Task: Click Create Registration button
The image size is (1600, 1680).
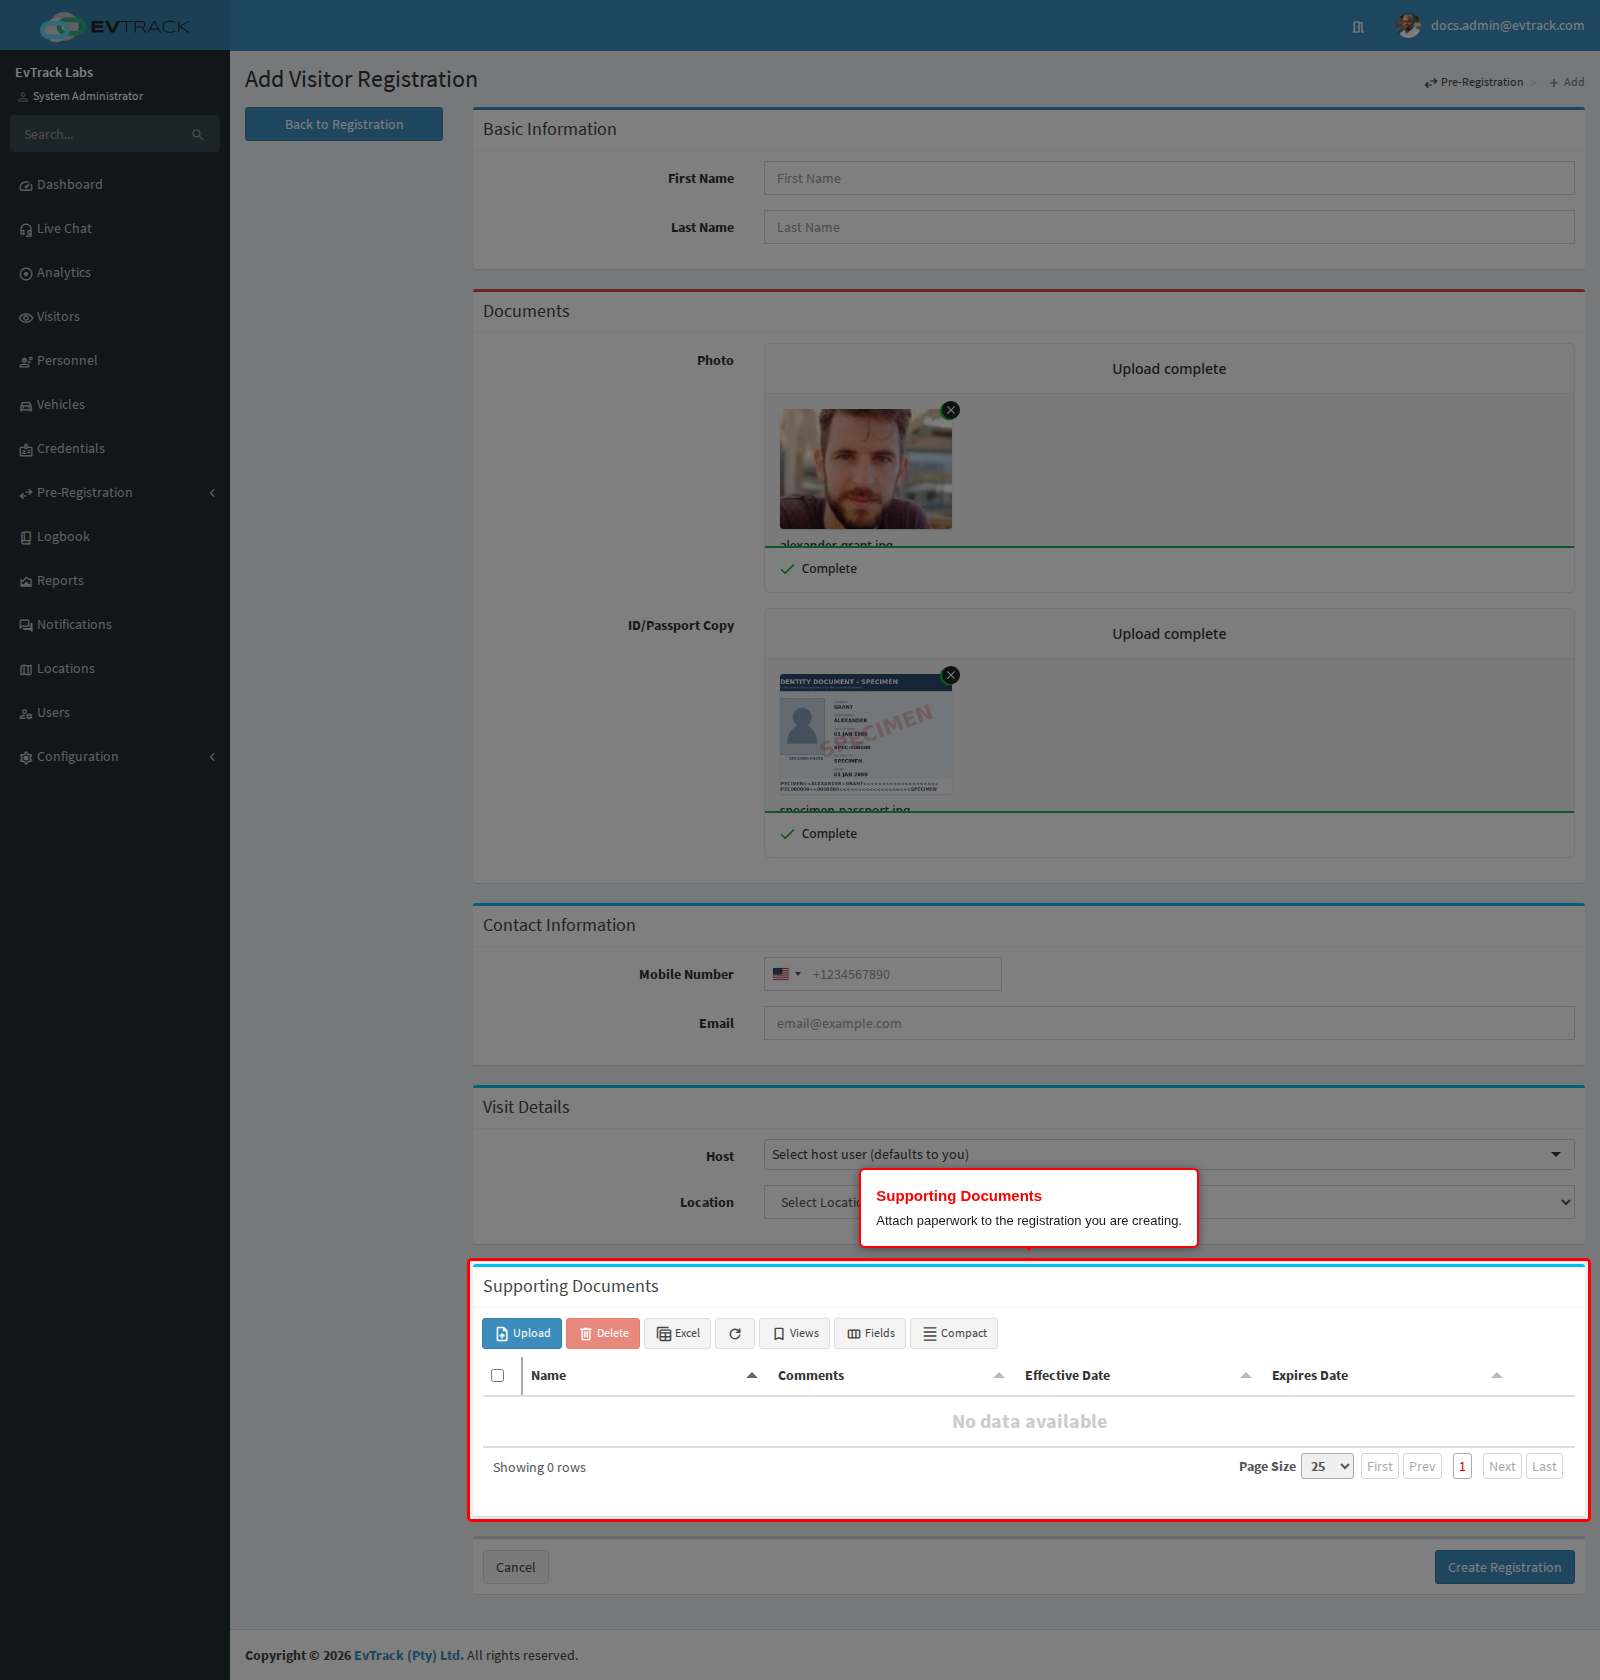Action: pos(1504,1567)
